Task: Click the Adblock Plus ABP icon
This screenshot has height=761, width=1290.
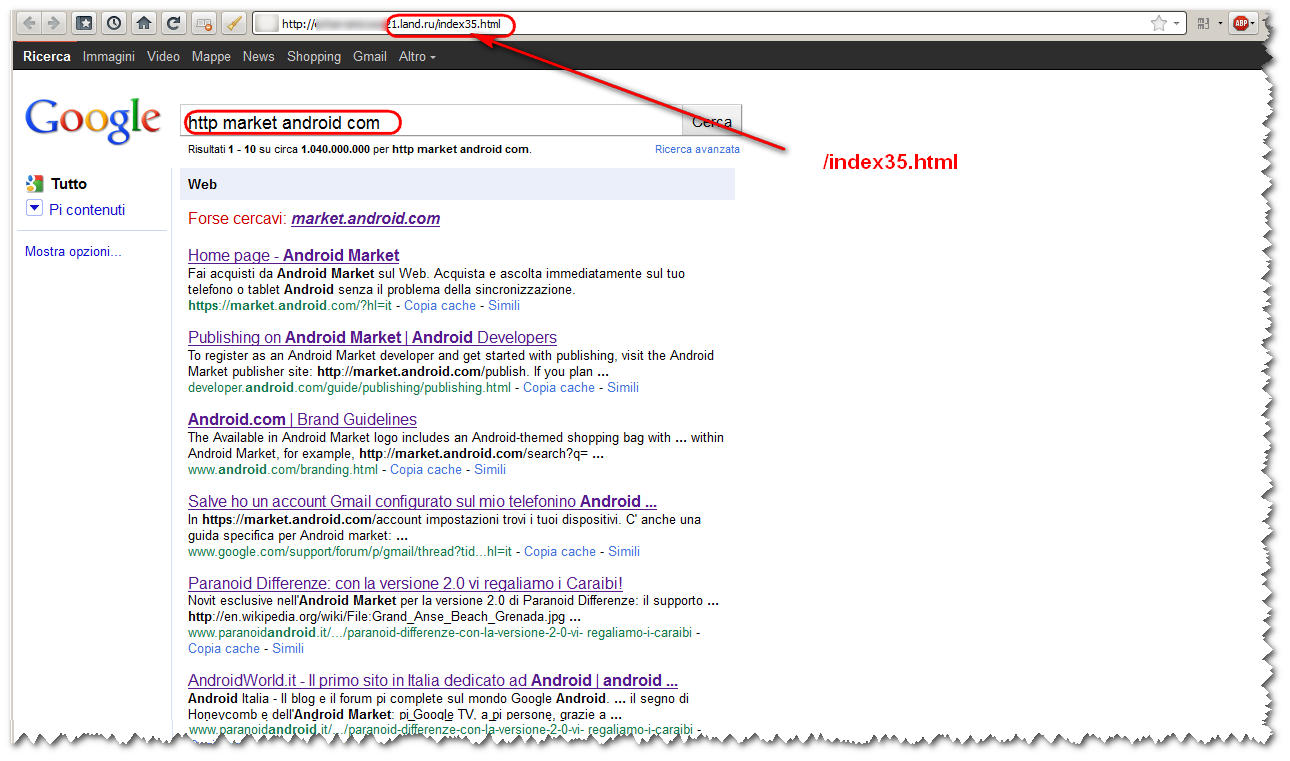Action: click(x=1241, y=23)
